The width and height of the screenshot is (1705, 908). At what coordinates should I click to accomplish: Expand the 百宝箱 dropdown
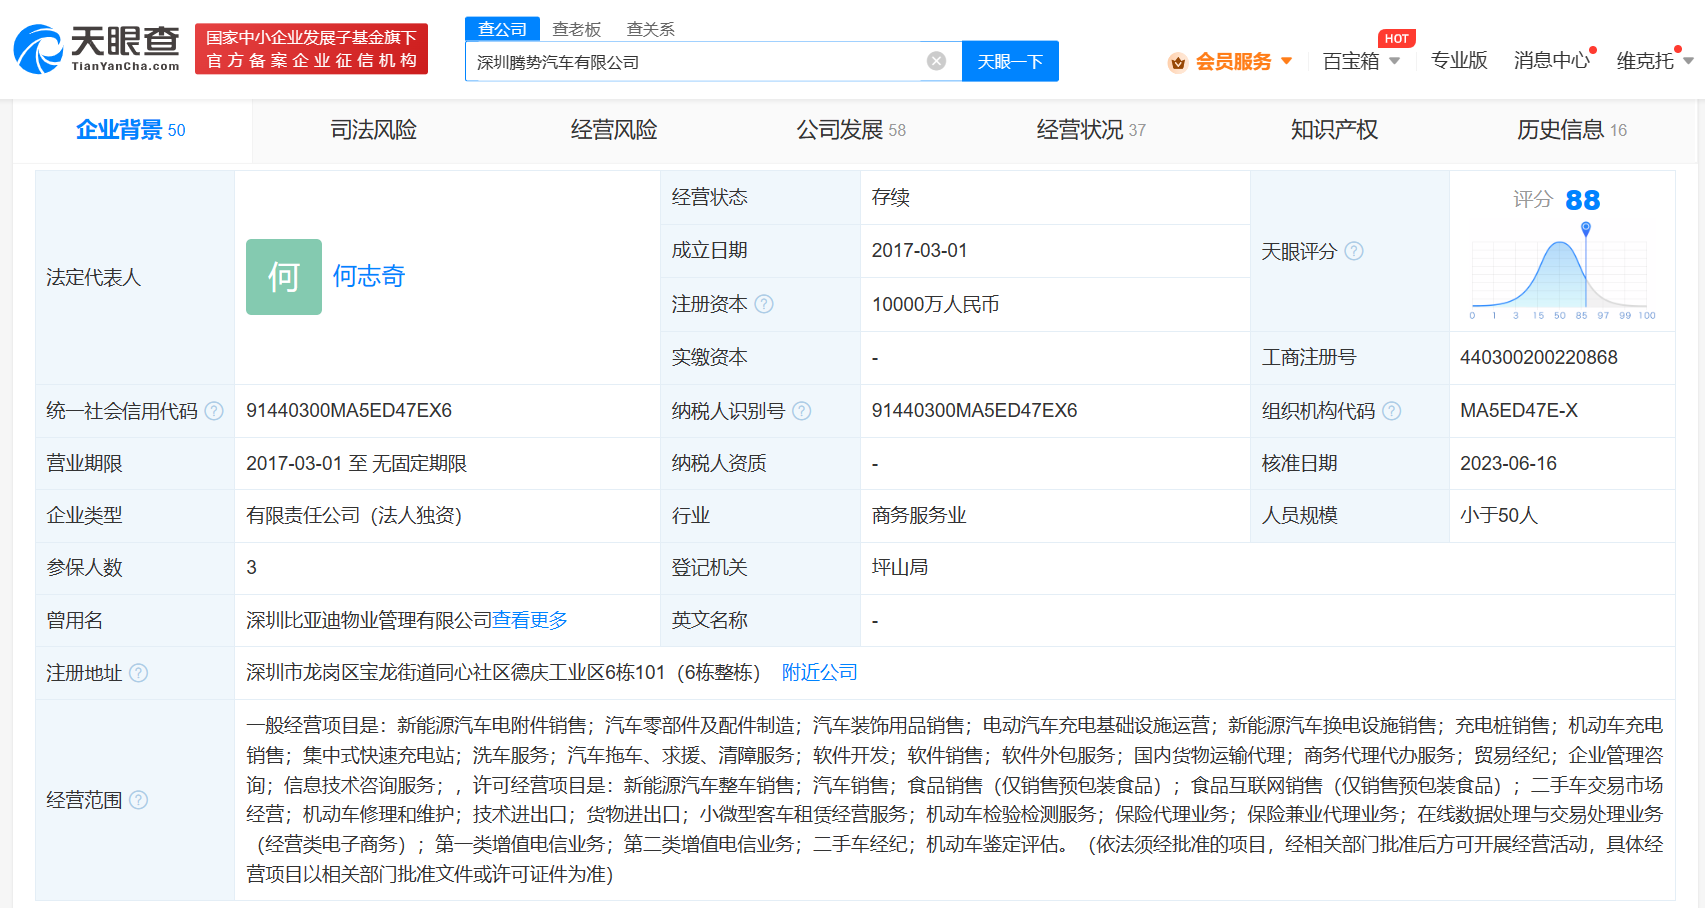click(1394, 61)
